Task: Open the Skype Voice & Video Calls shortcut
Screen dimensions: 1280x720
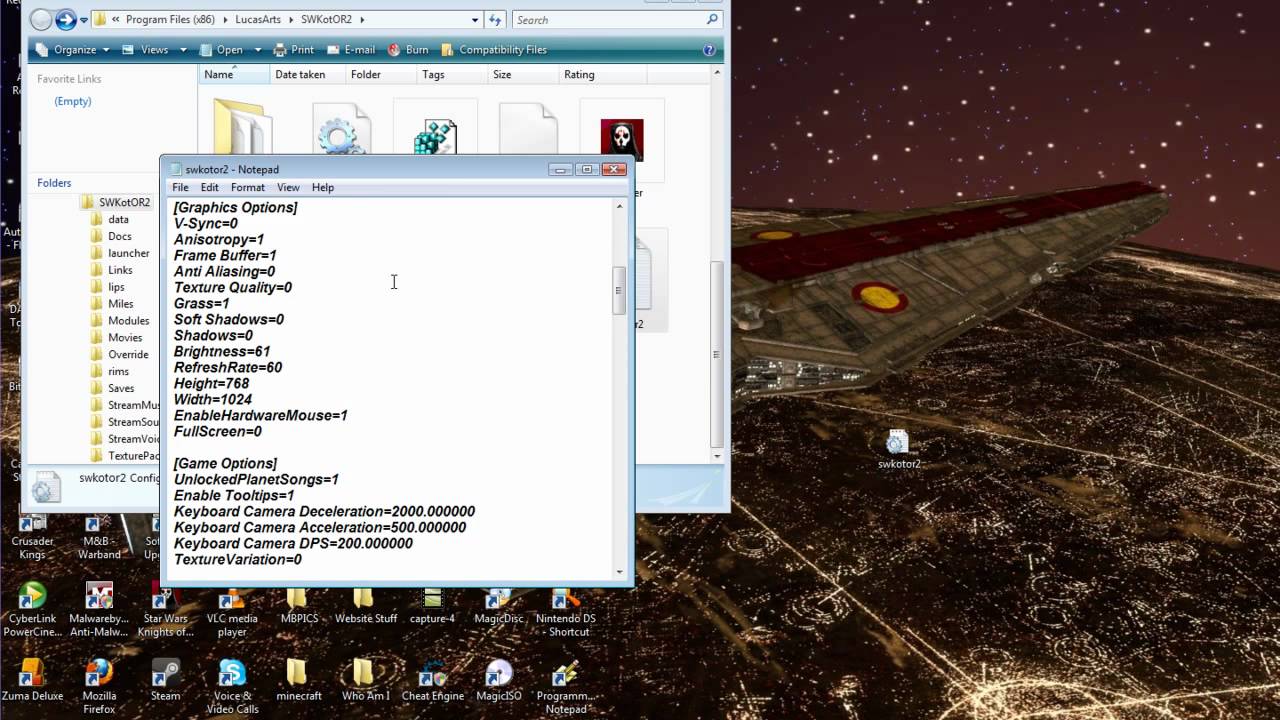Action: 232,686
